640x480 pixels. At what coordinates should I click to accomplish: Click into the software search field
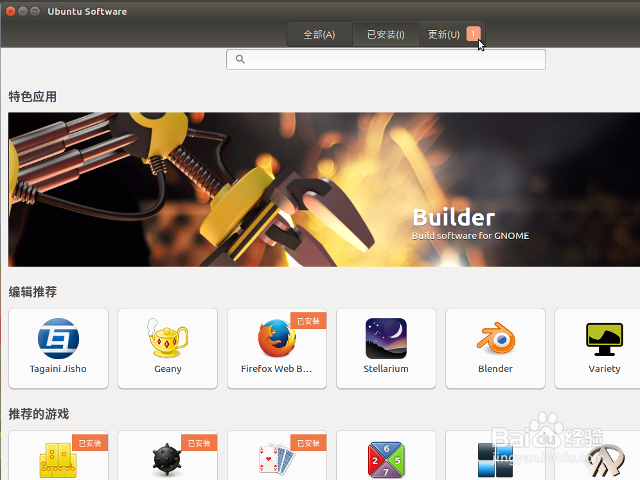click(x=386, y=60)
